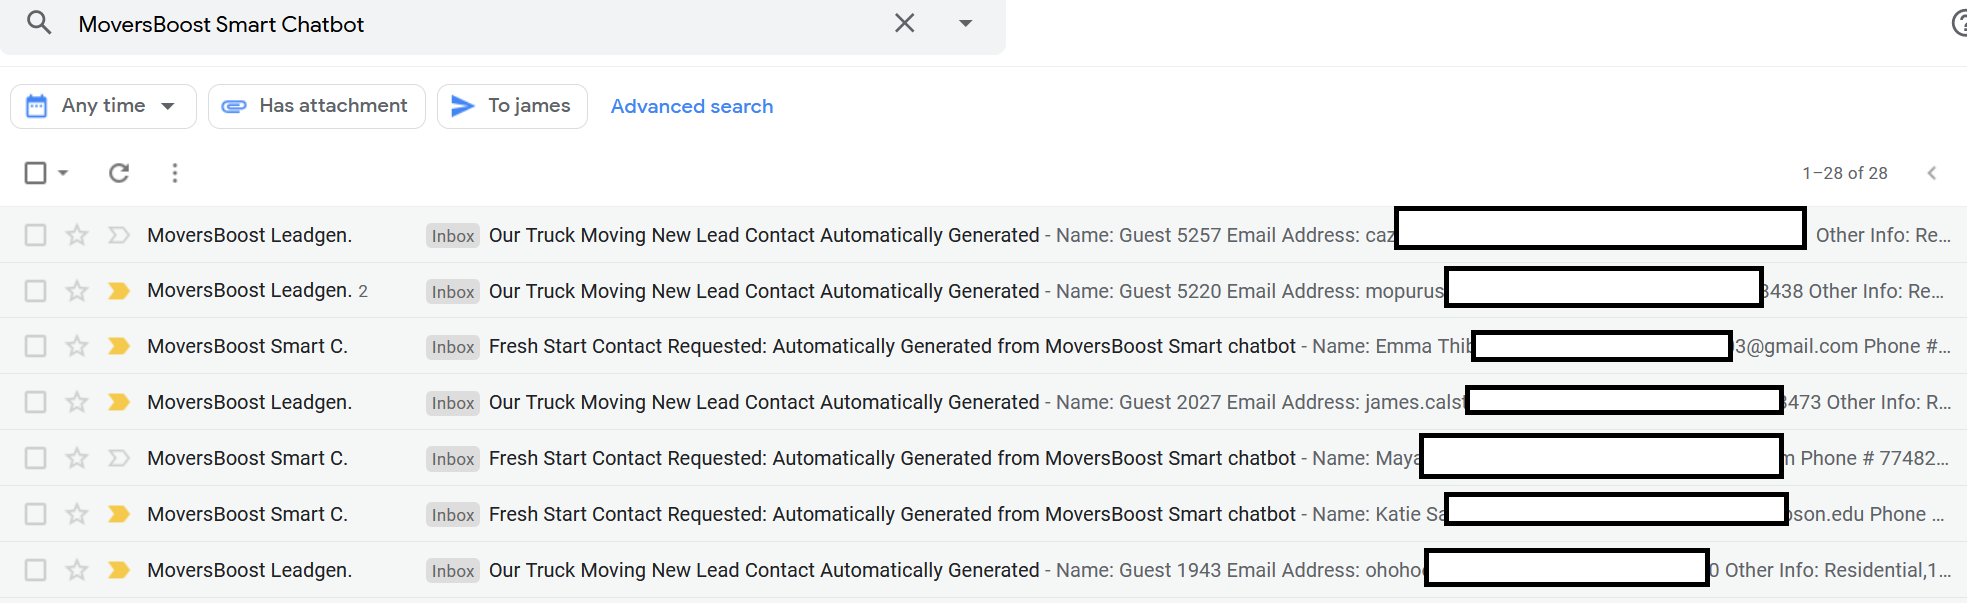Star the Guest 5220 lead email
1967x603 pixels.
click(x=77, y=291)
